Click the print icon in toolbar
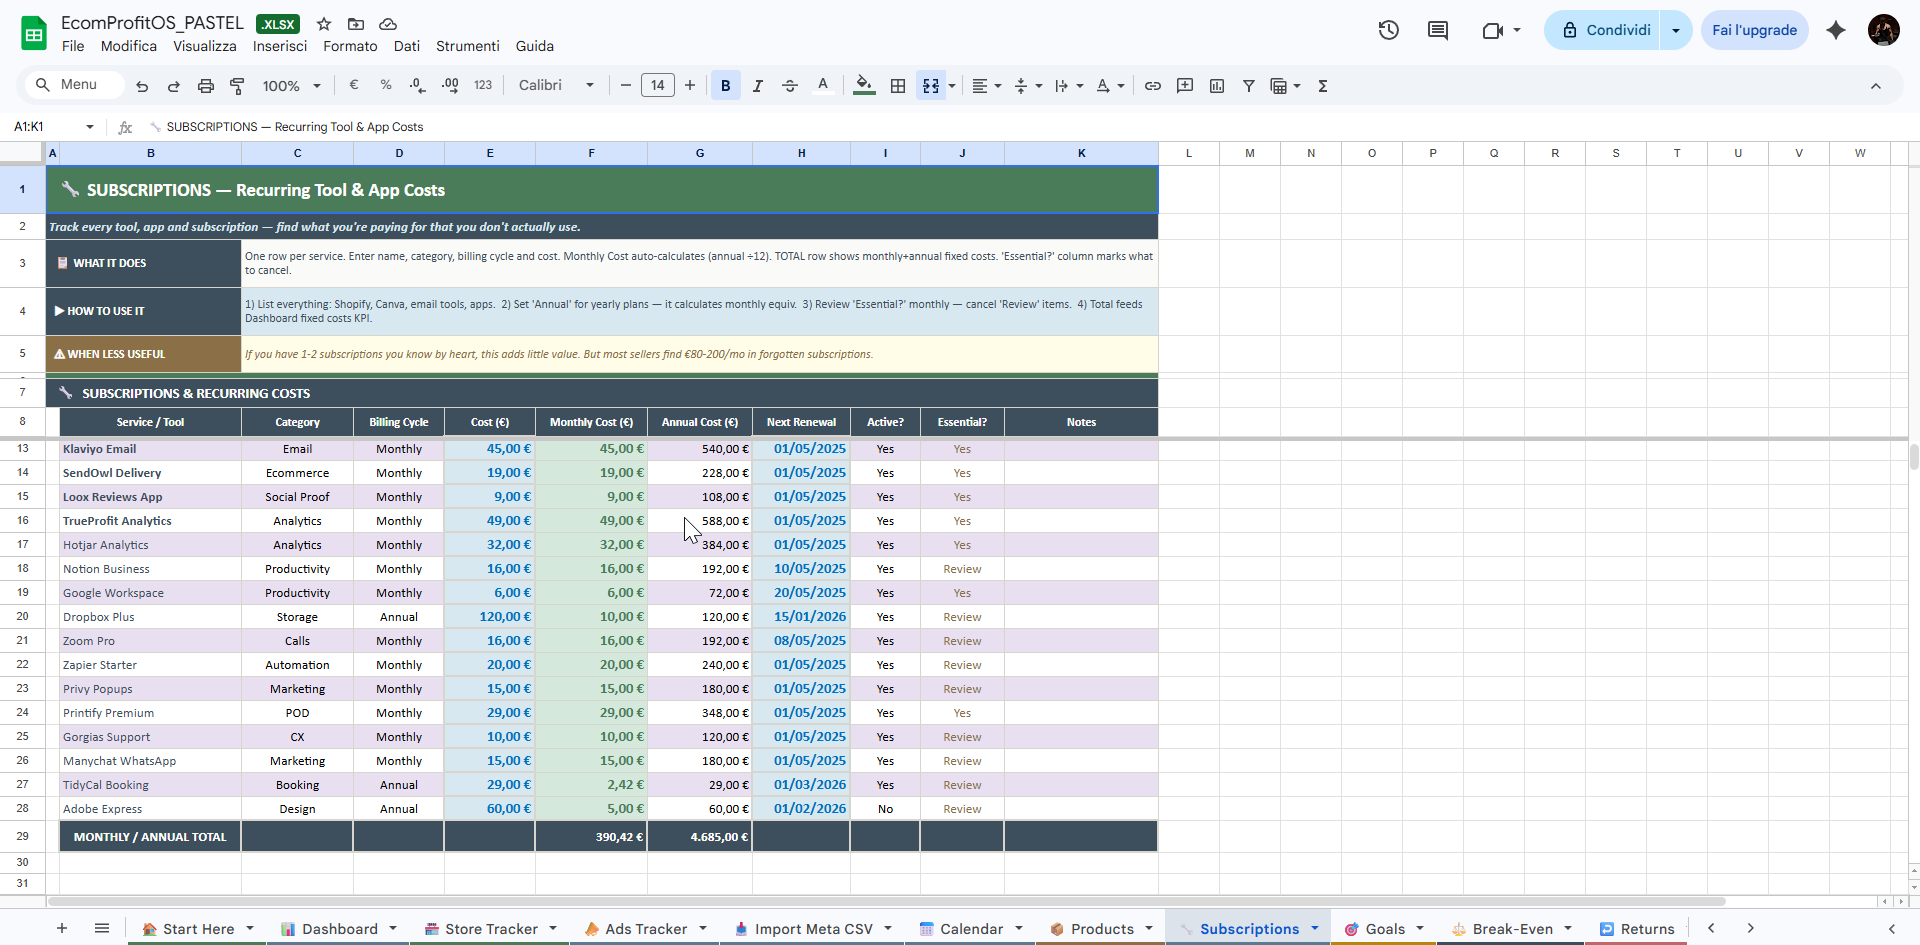 pos(206,86)
